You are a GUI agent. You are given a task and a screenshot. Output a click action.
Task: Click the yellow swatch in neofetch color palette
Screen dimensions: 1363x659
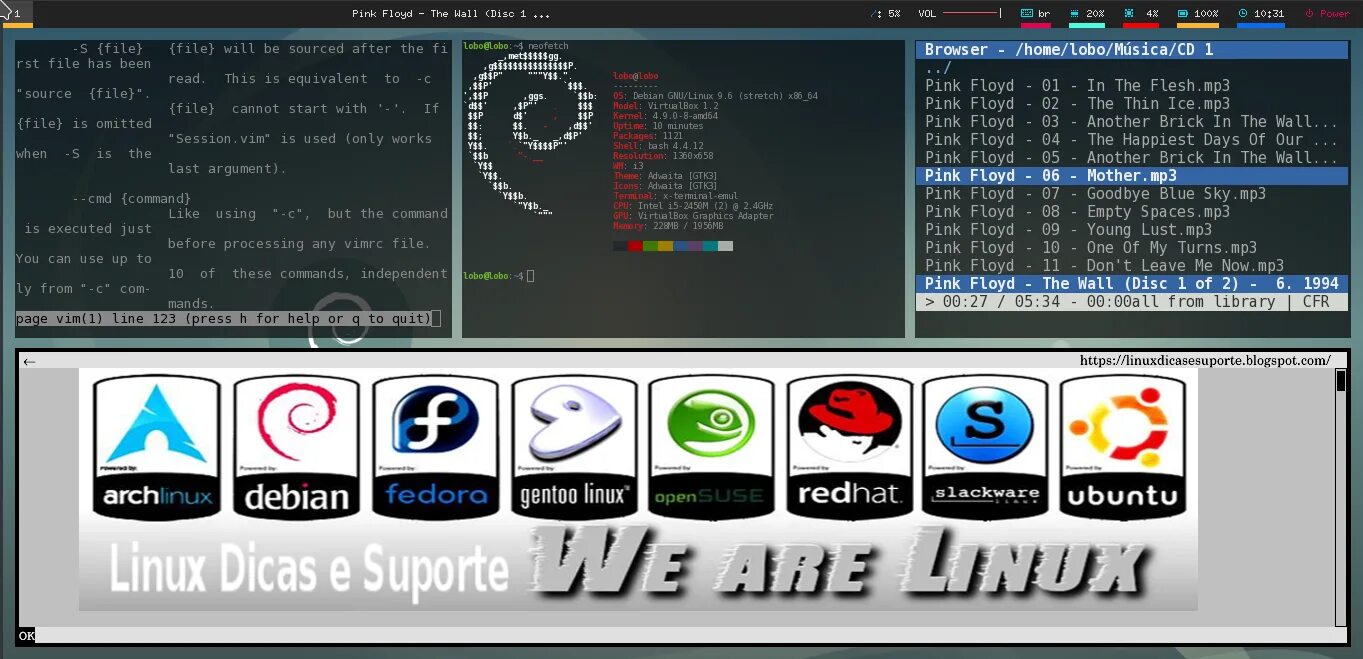(665, 246)
